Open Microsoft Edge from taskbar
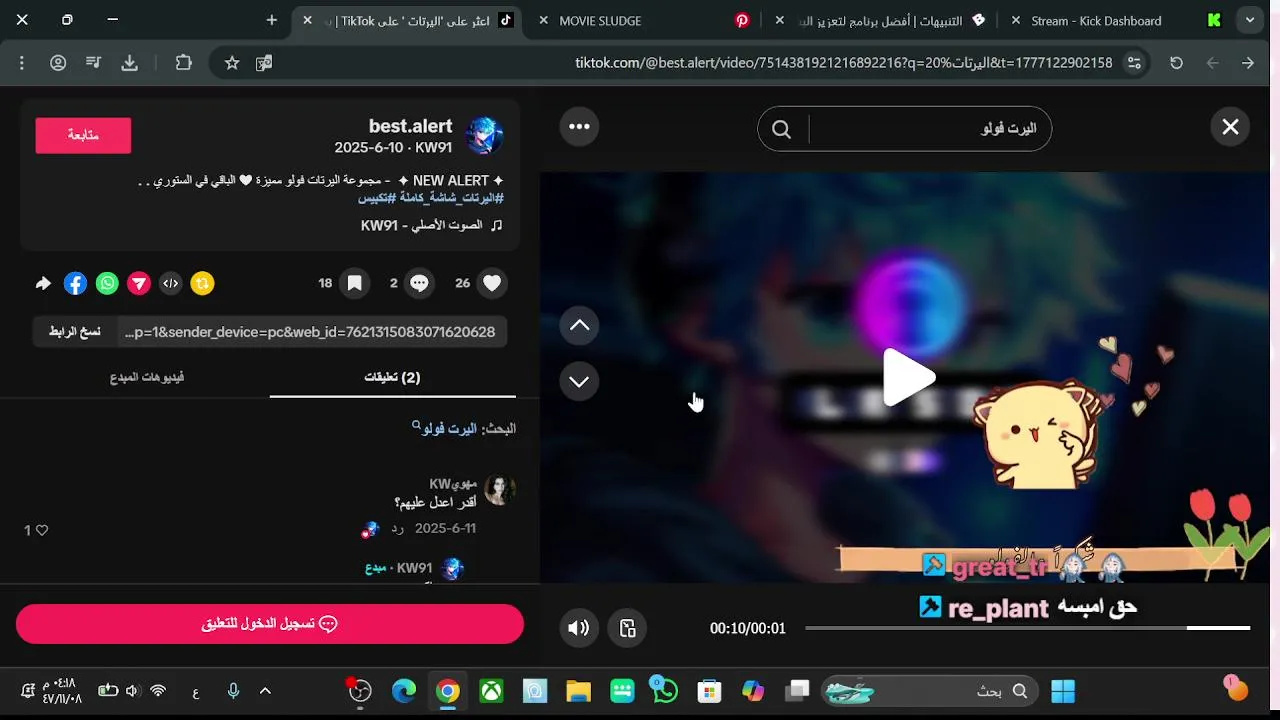Screen dimensions: 1280x720 [x=404, y=691]
